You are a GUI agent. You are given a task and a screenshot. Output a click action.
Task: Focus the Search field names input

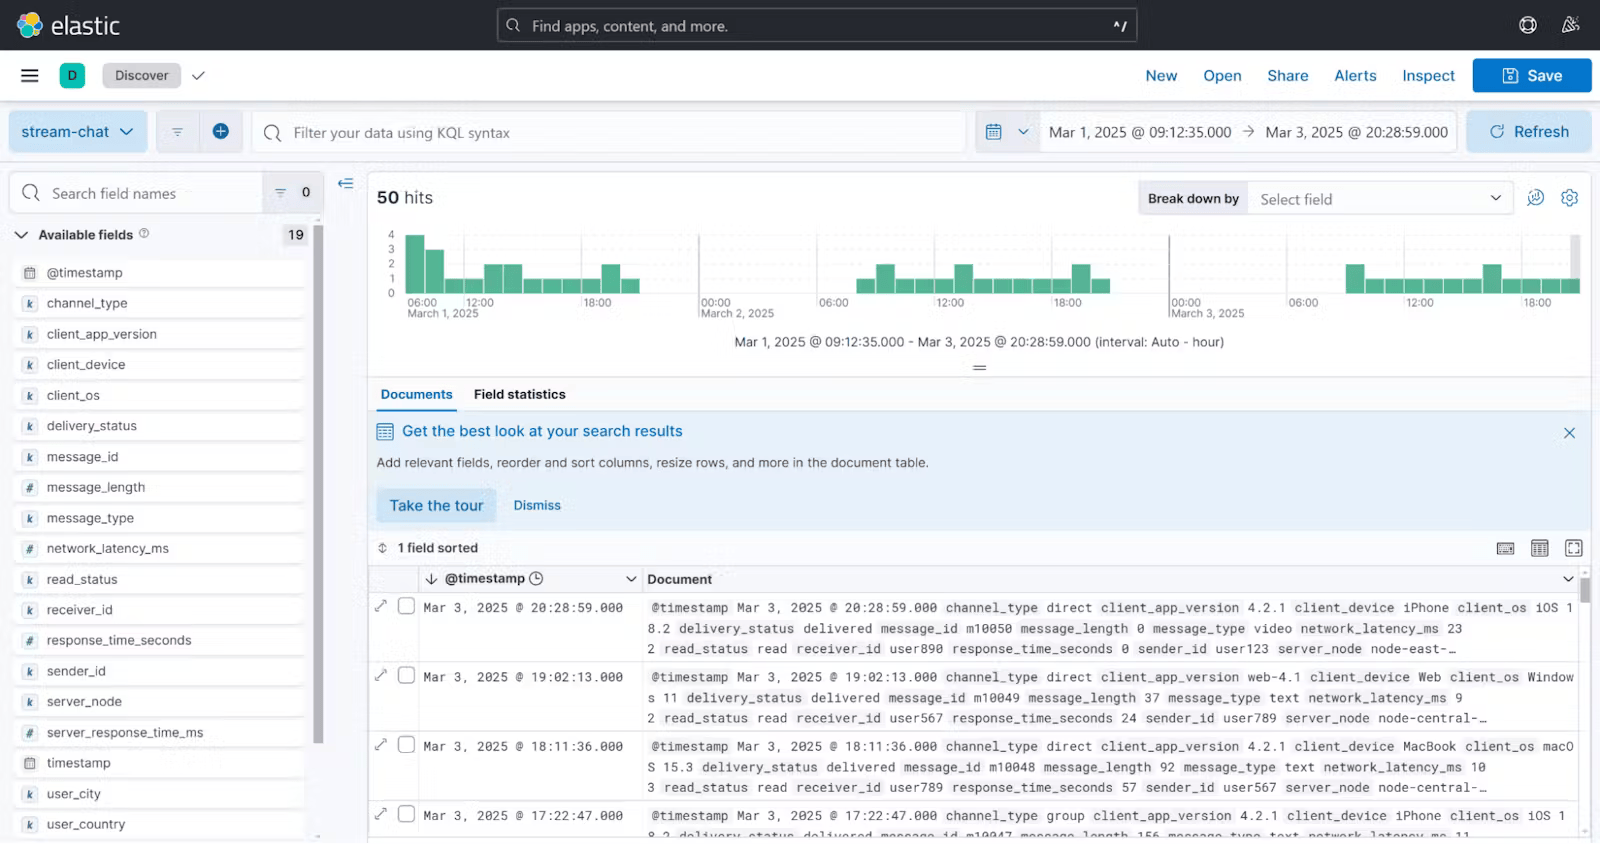pyautogui.click(x=138, y=193)
